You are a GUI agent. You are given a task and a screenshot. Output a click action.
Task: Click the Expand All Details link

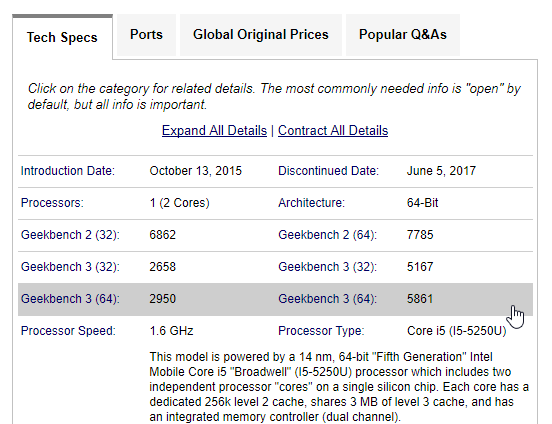click(214, 131)
